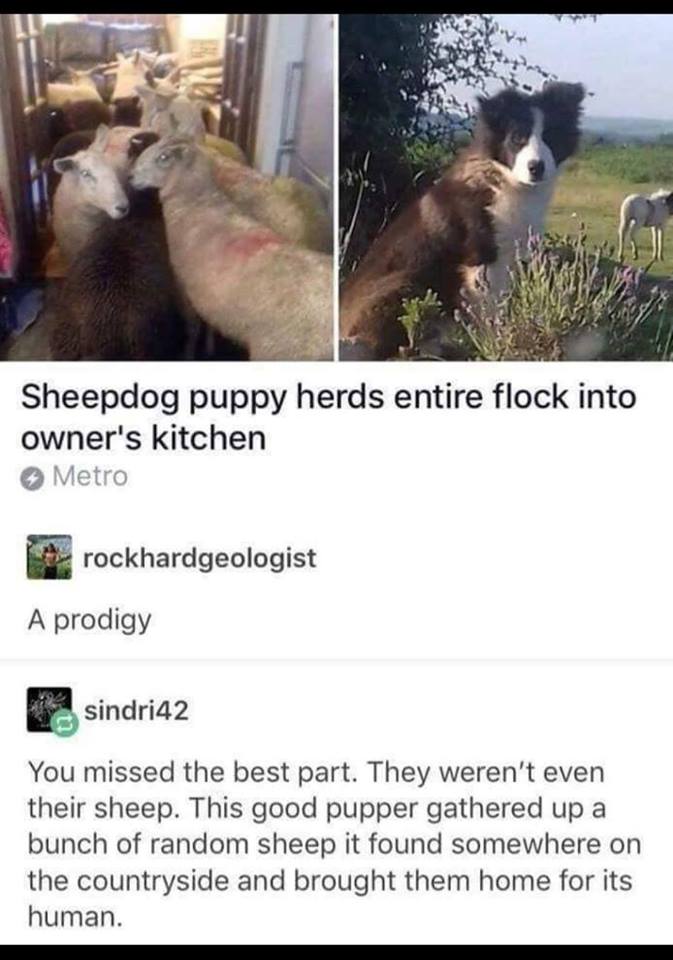673x960 pixels.
Task: Open the sheepdog puppy photo
Action: [506, 187]
